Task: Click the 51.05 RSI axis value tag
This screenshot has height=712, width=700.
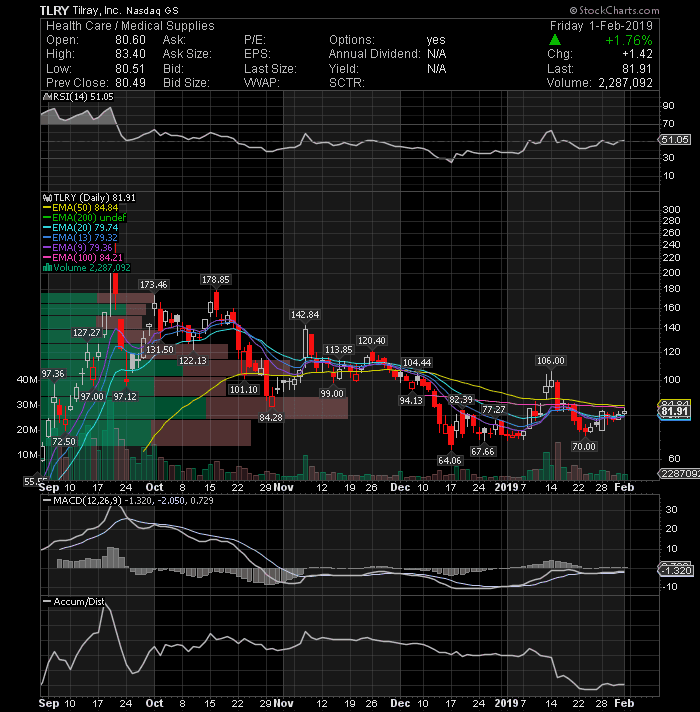Action: (674, 139)
